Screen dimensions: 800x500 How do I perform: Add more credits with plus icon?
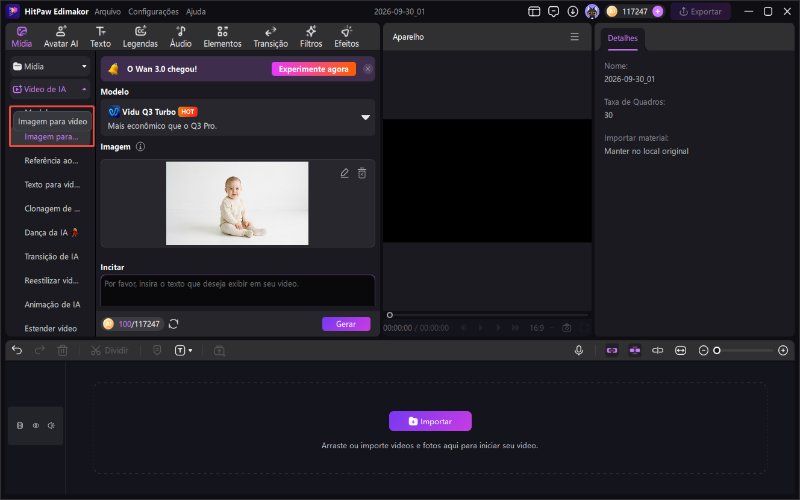(658, 11)
